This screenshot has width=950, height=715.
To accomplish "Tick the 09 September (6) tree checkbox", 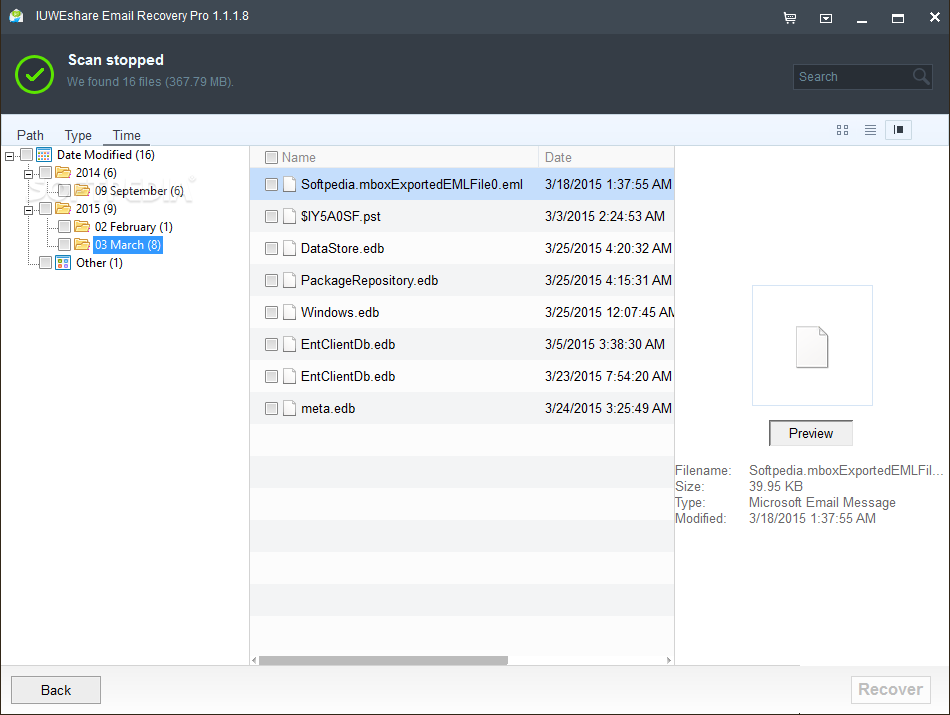I will click(x=64, y=191).
